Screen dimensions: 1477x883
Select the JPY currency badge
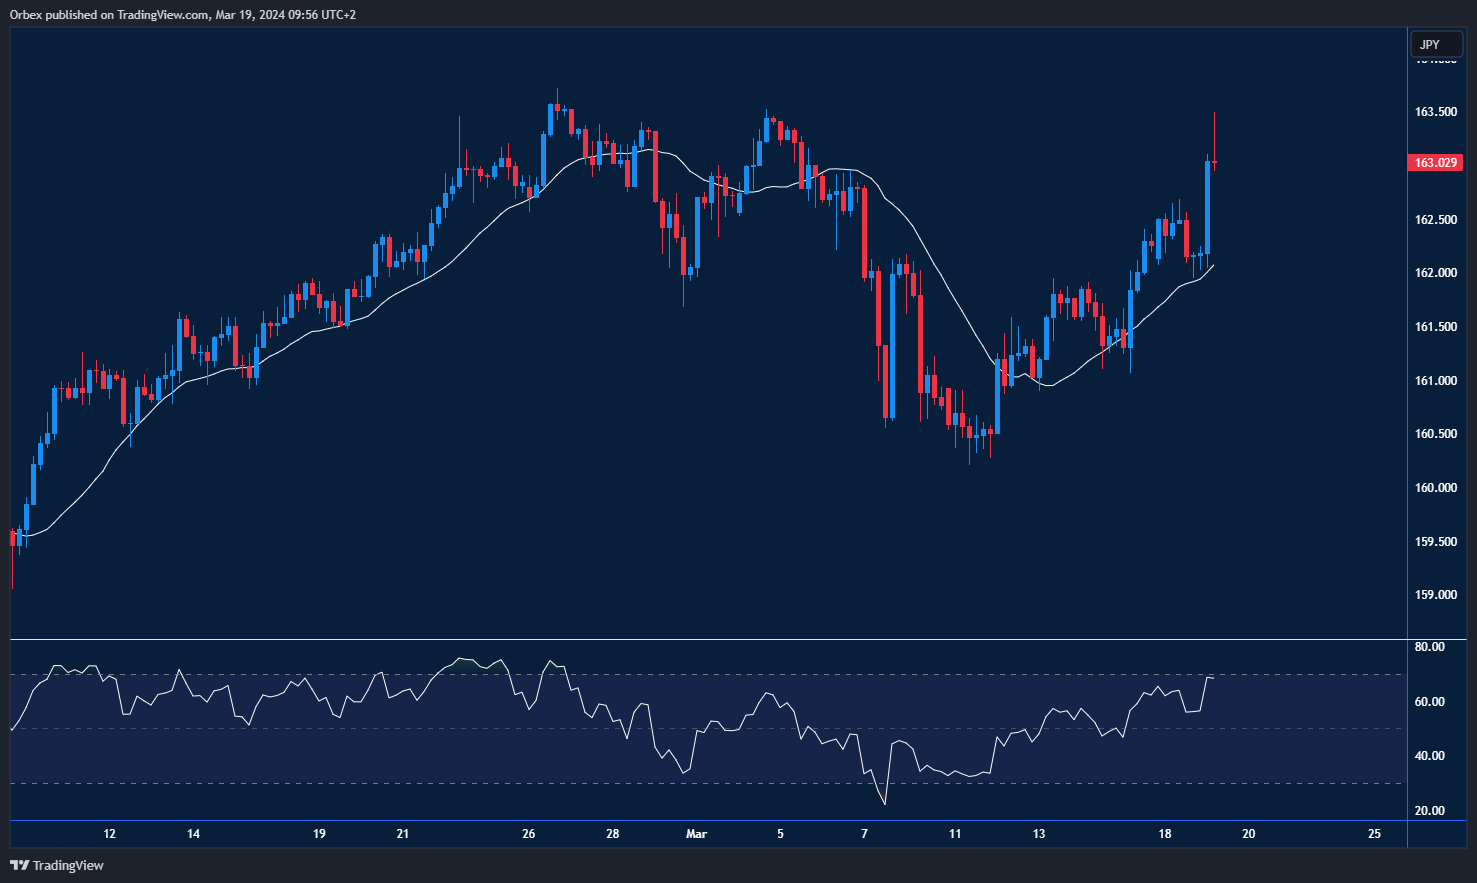pos(1435,44)
